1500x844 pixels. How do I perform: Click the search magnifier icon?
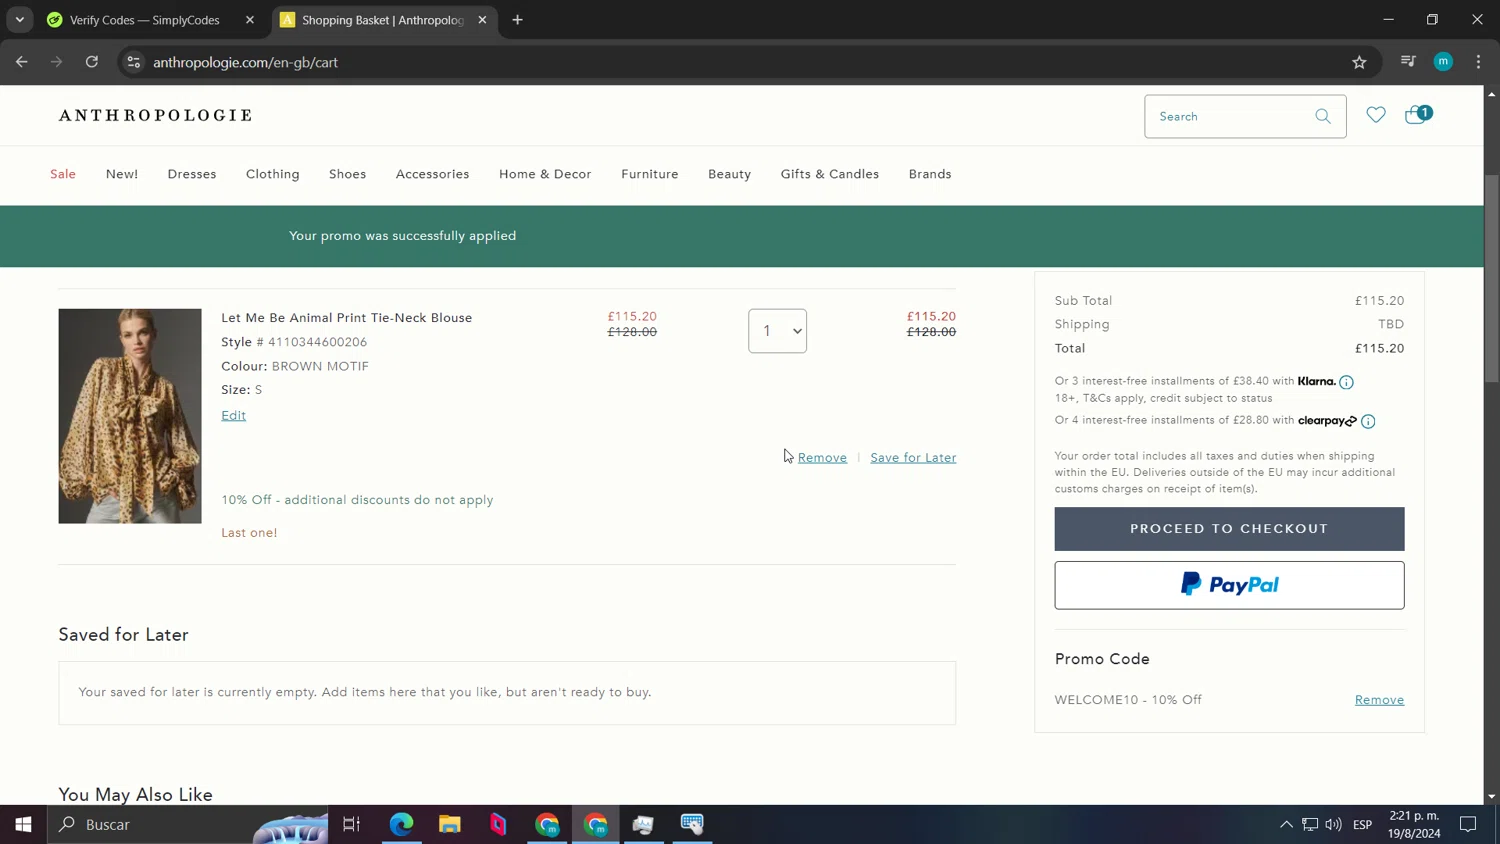point(1323,117)
